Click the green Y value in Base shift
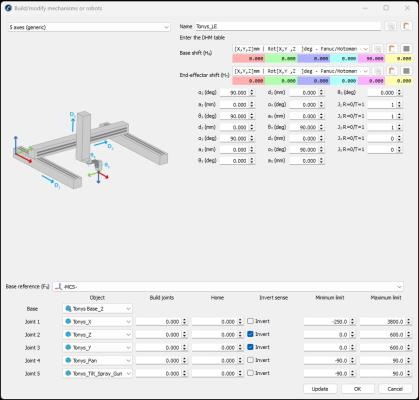 (281, 58)
